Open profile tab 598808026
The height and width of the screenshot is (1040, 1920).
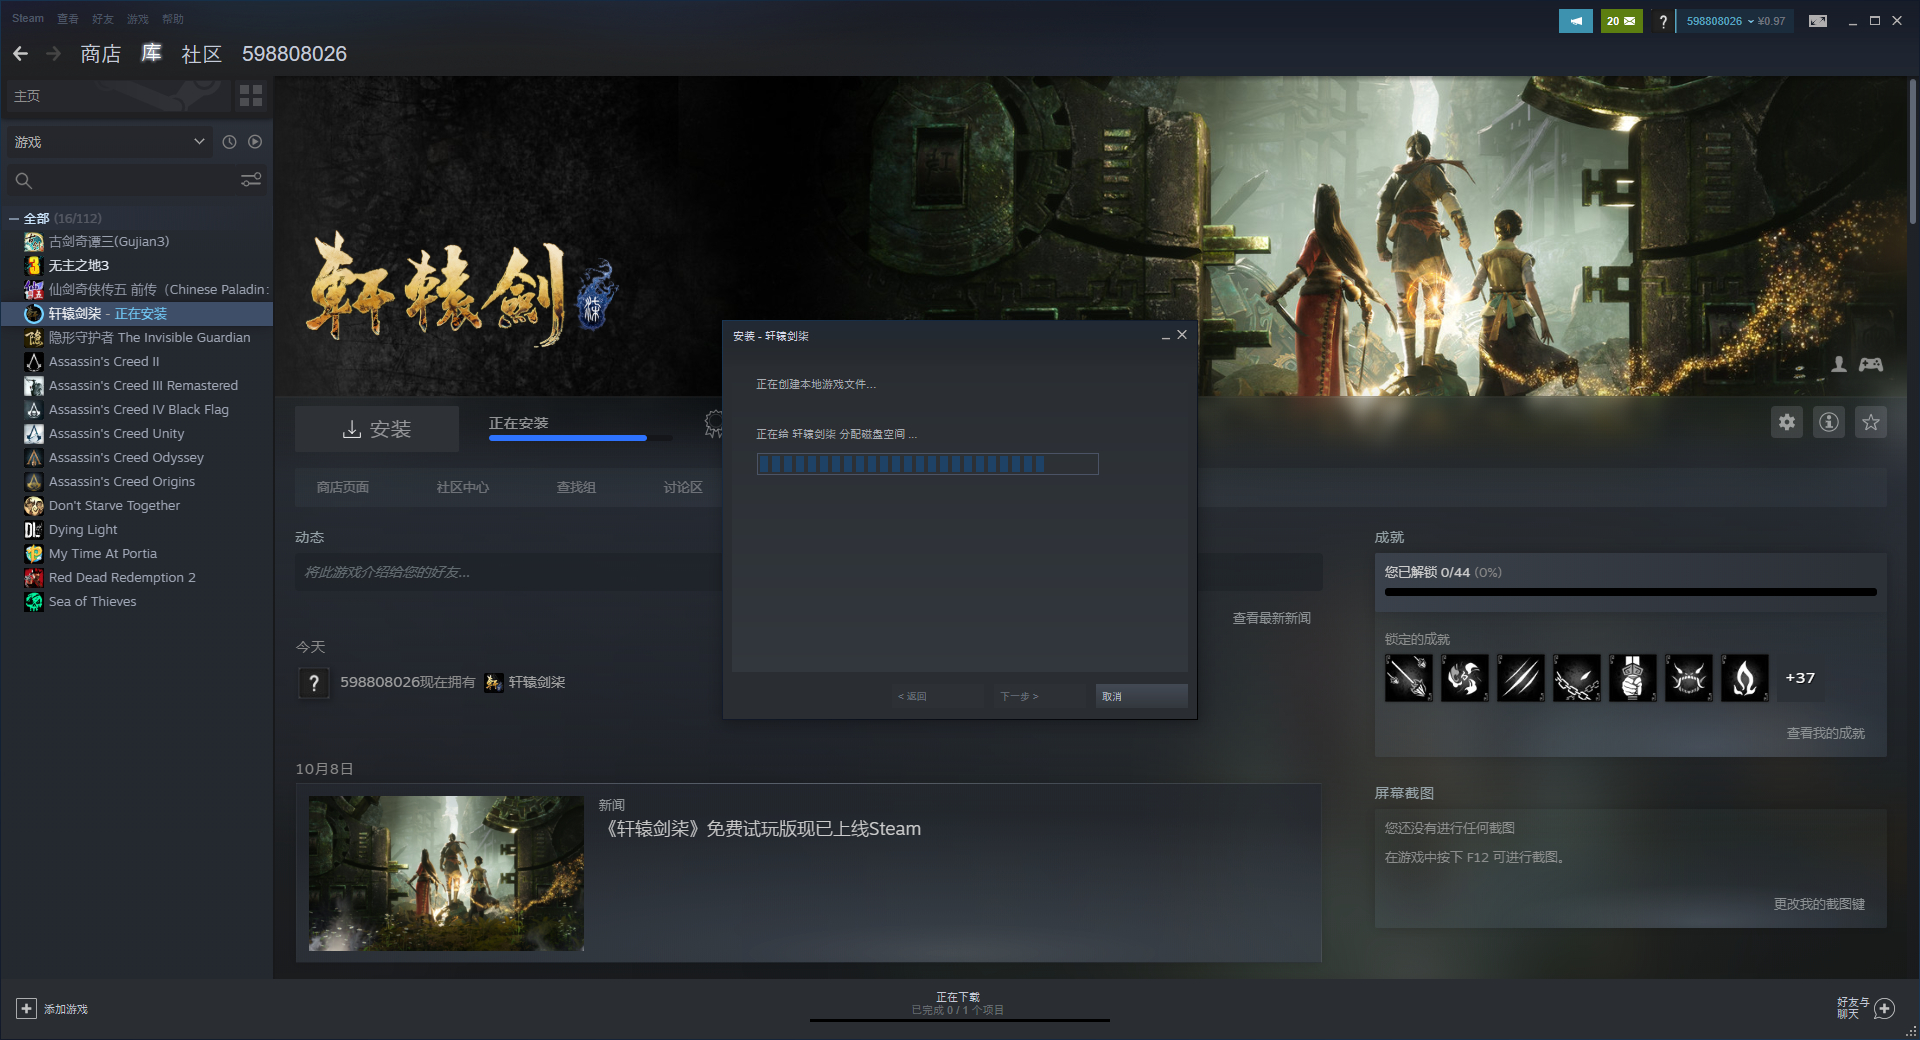[x=294, y=54]
